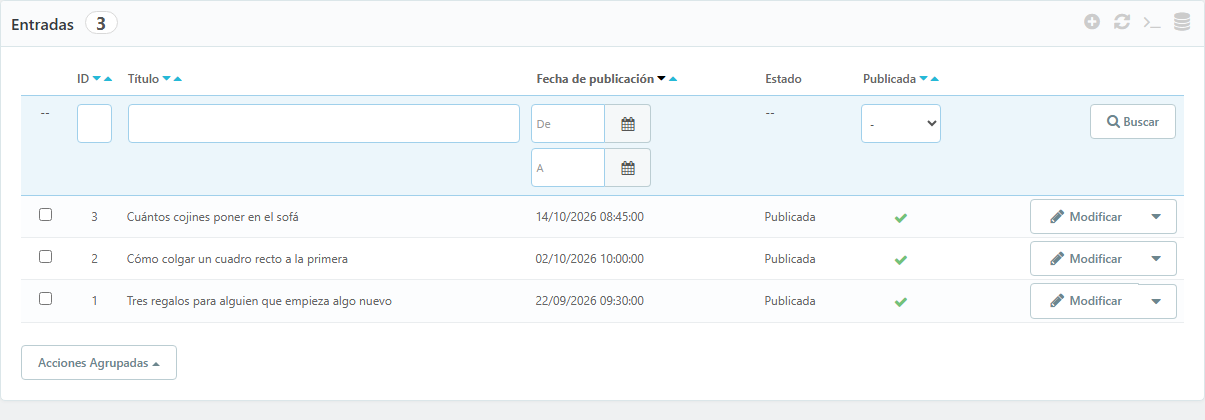Click the Buscar search button

point(1133,122)
